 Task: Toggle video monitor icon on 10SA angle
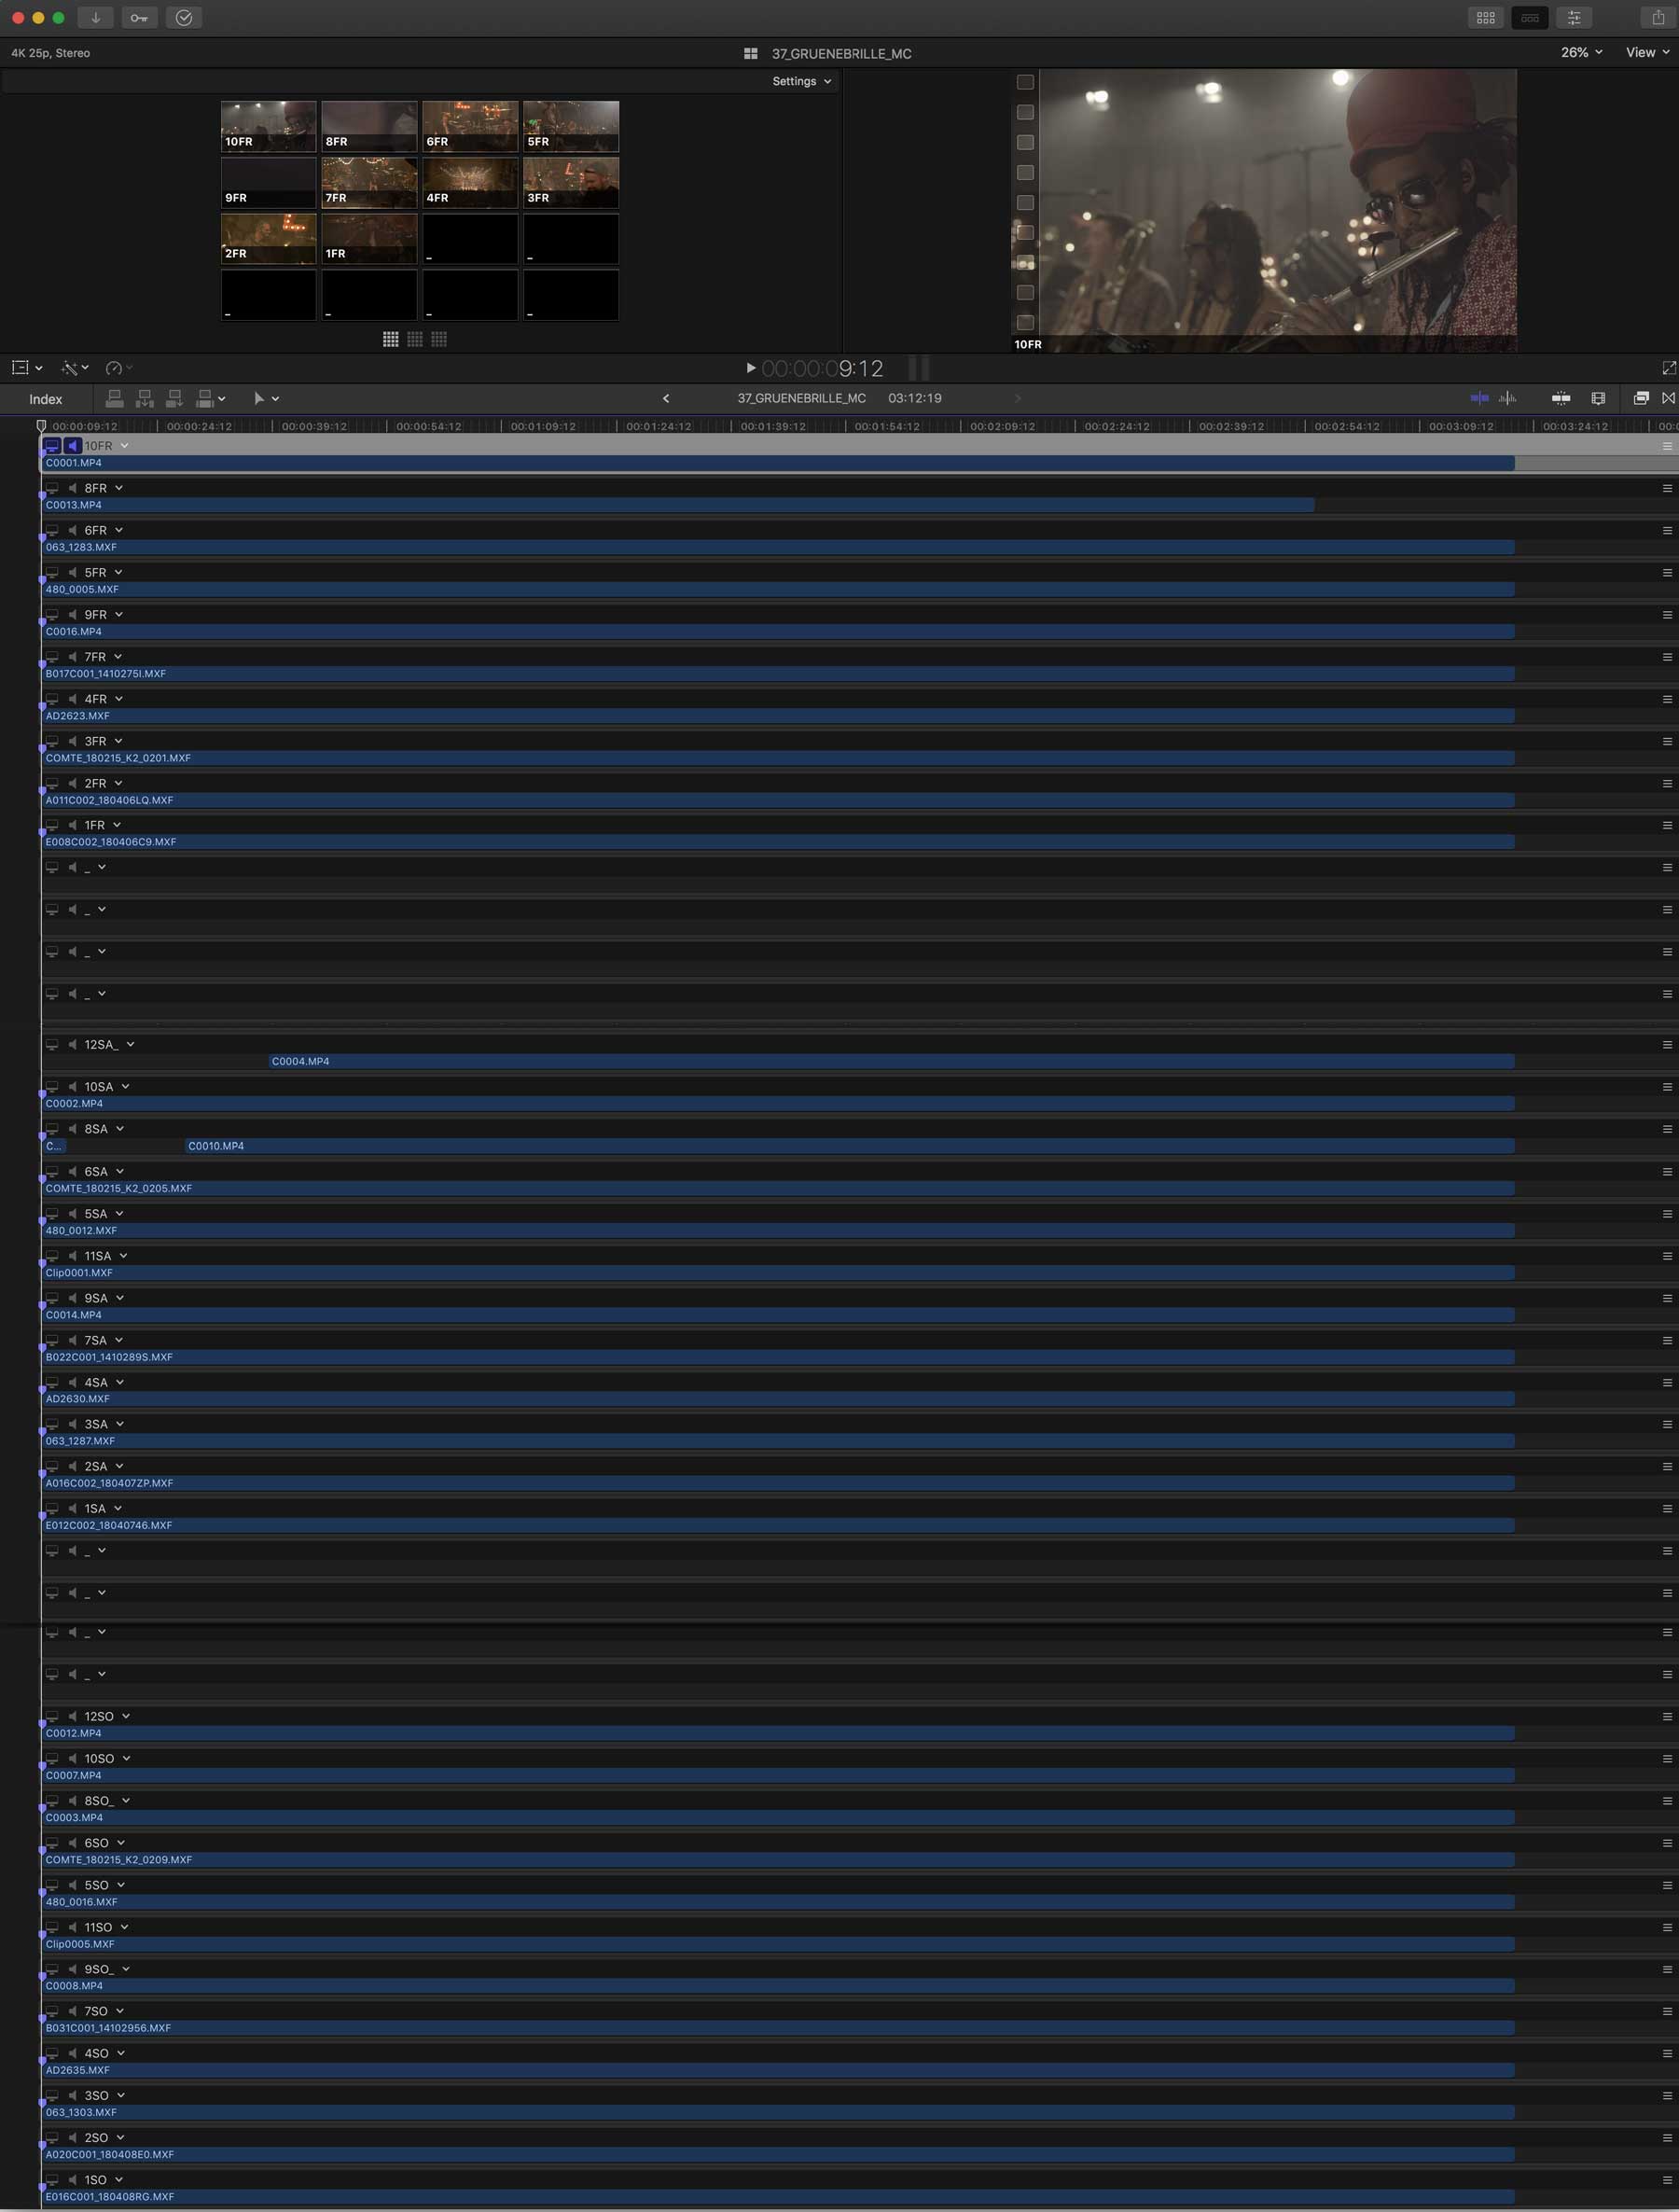point(52,1086)
